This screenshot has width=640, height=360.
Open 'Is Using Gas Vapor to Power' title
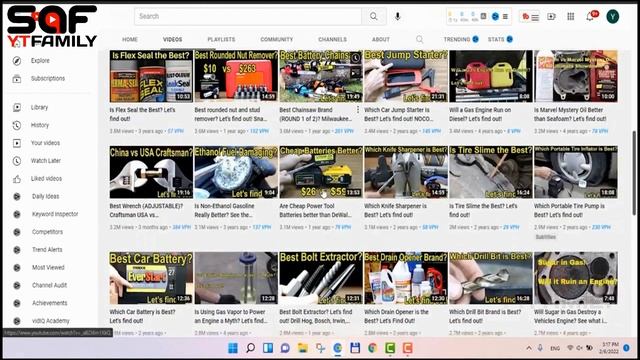pyautogui.click(x=231, y=316)
